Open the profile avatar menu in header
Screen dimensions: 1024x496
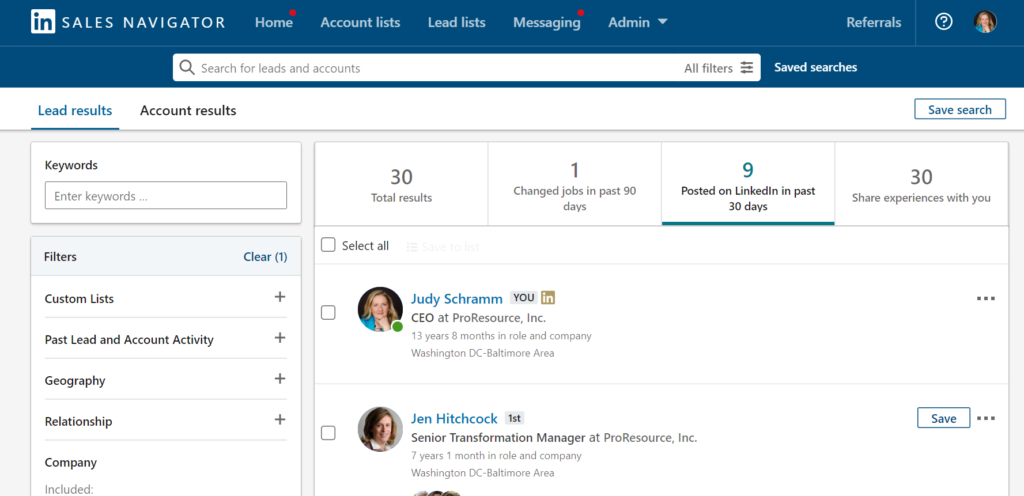point(985,22)
